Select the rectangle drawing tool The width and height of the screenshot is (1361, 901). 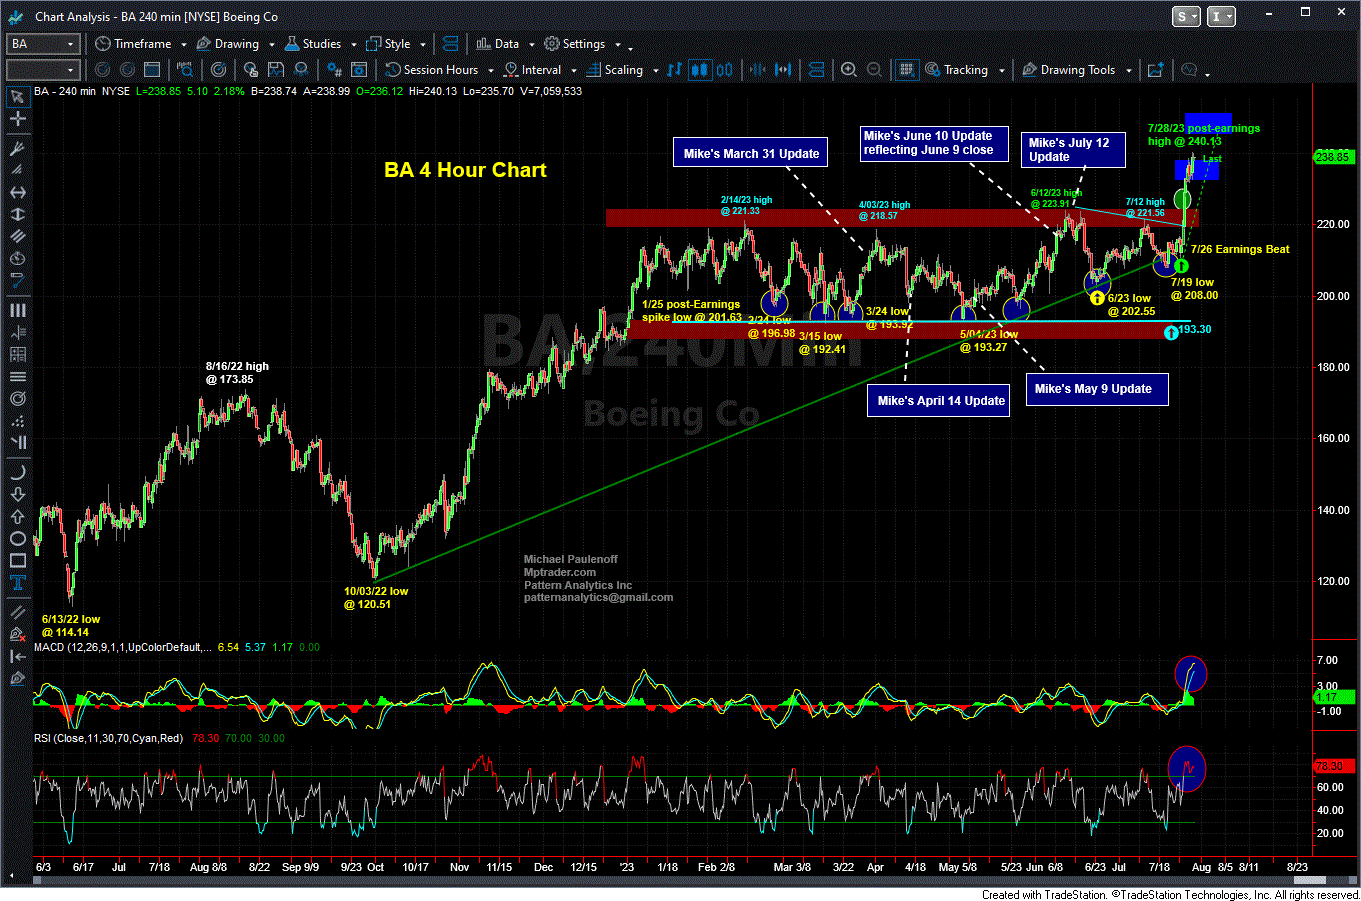click(x=17, y=560)
